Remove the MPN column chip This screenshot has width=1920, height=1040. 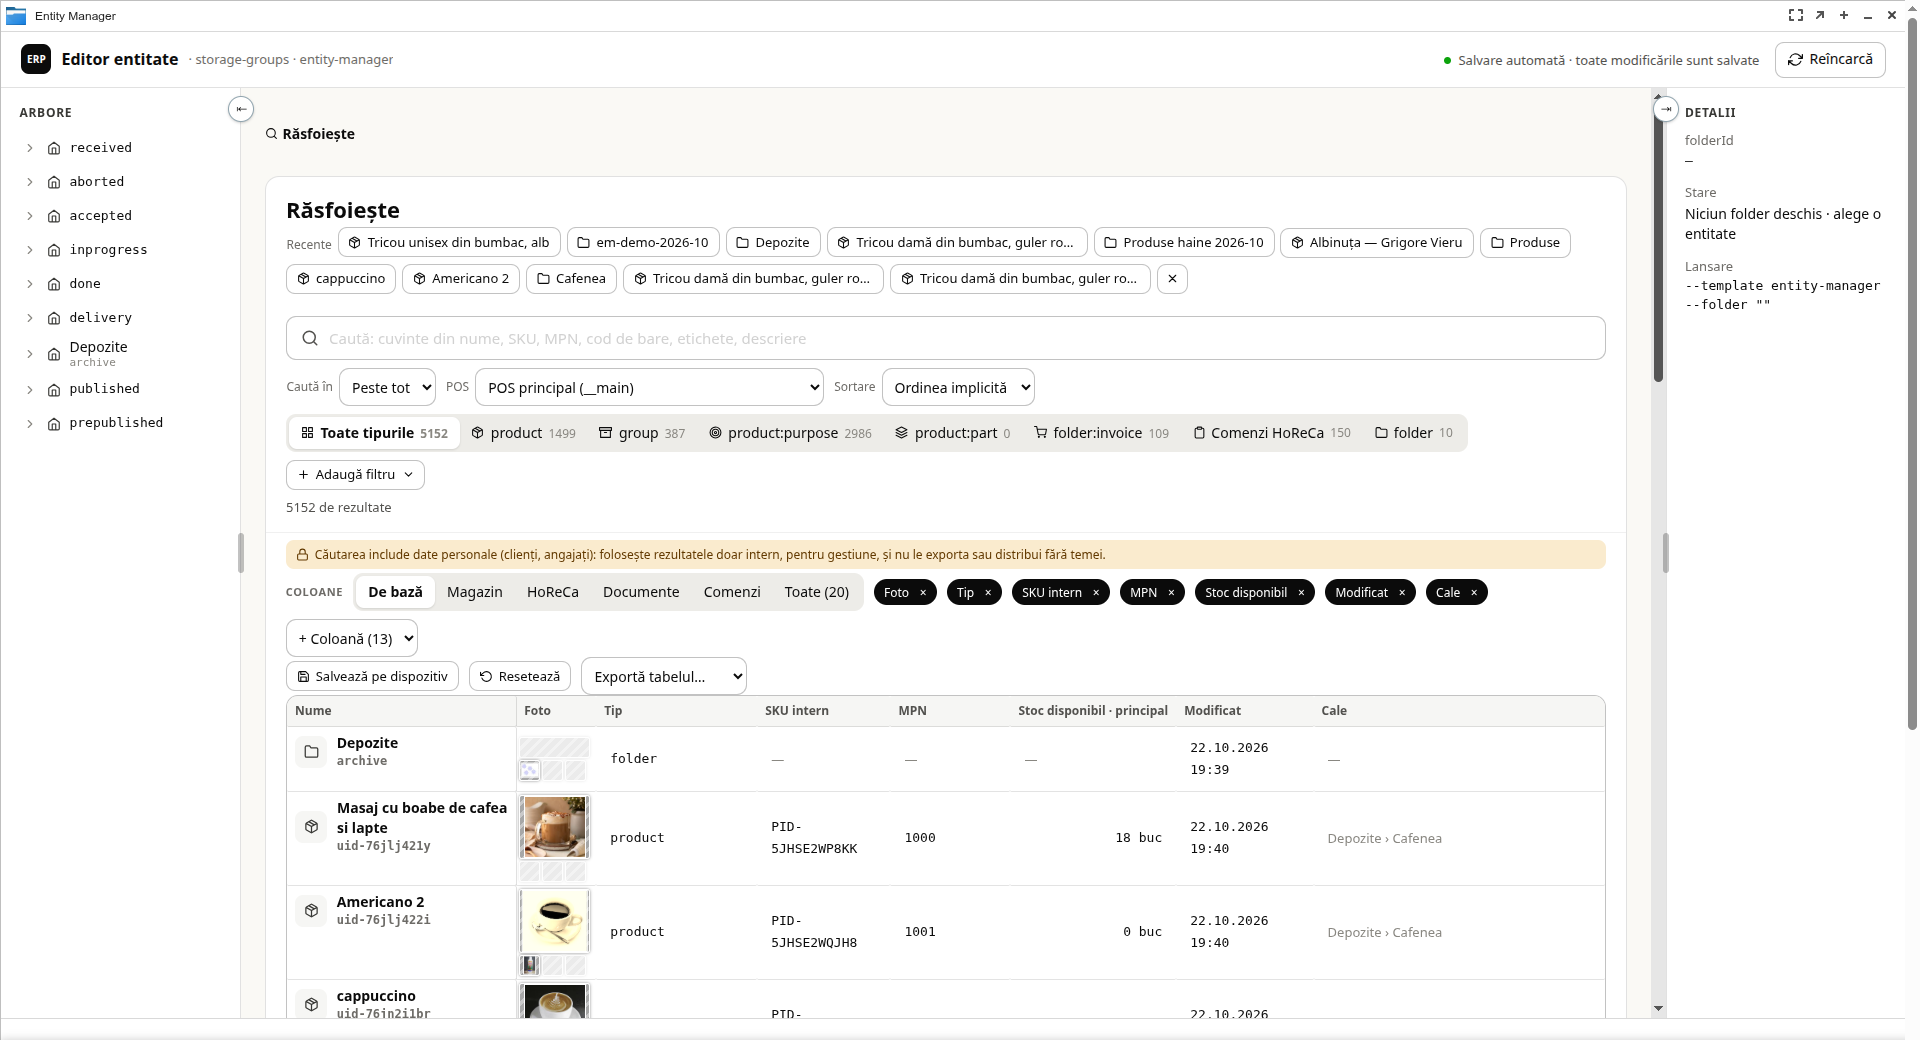pos(1171,593)
